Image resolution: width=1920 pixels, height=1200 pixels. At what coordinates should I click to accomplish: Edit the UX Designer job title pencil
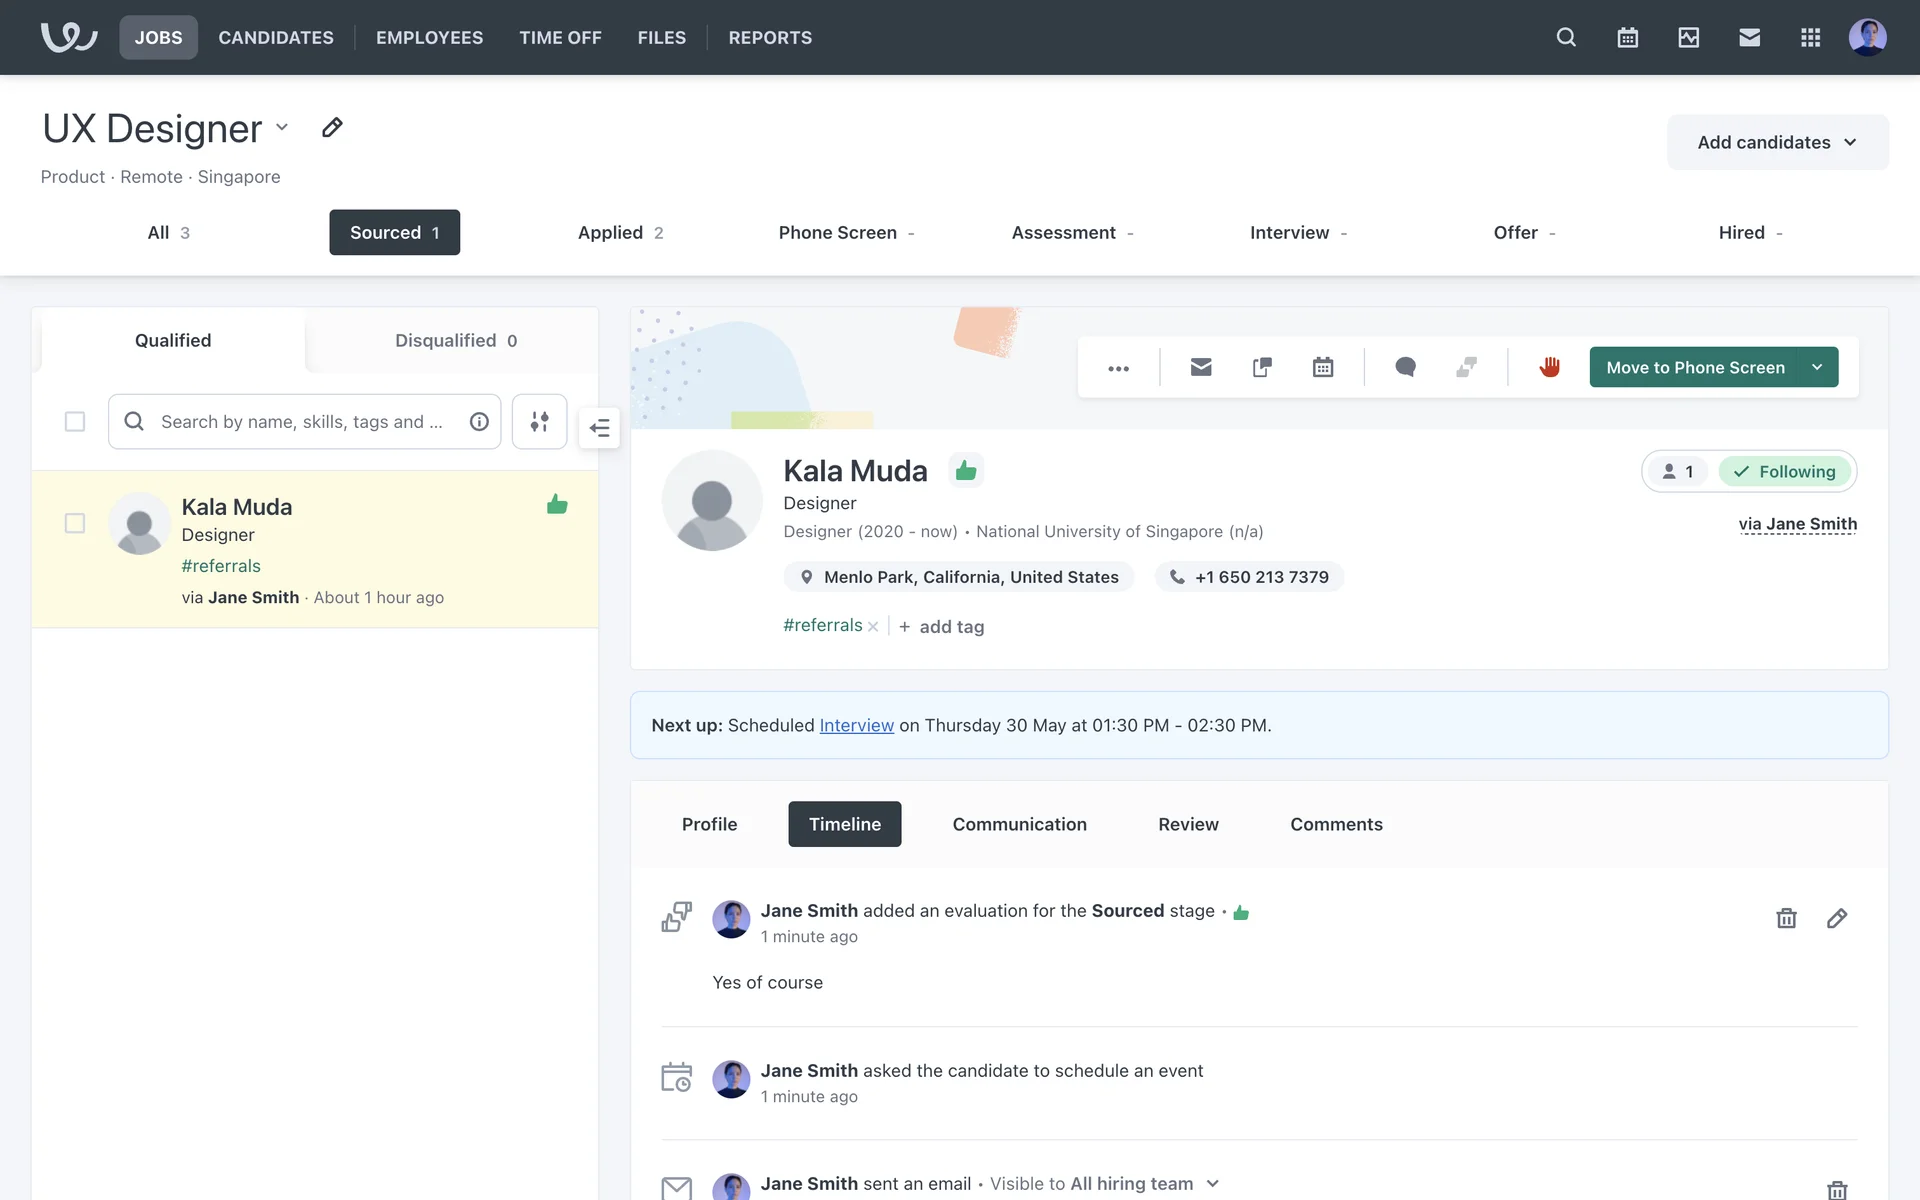(x=332, y=127)
